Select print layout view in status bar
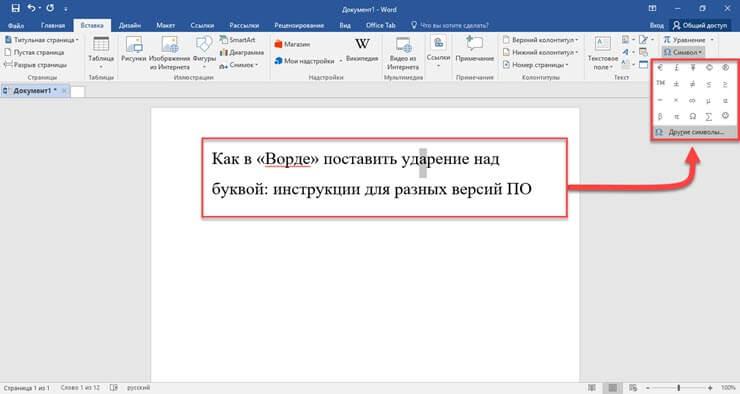740x394 pixels. click(x=612, y=388)
